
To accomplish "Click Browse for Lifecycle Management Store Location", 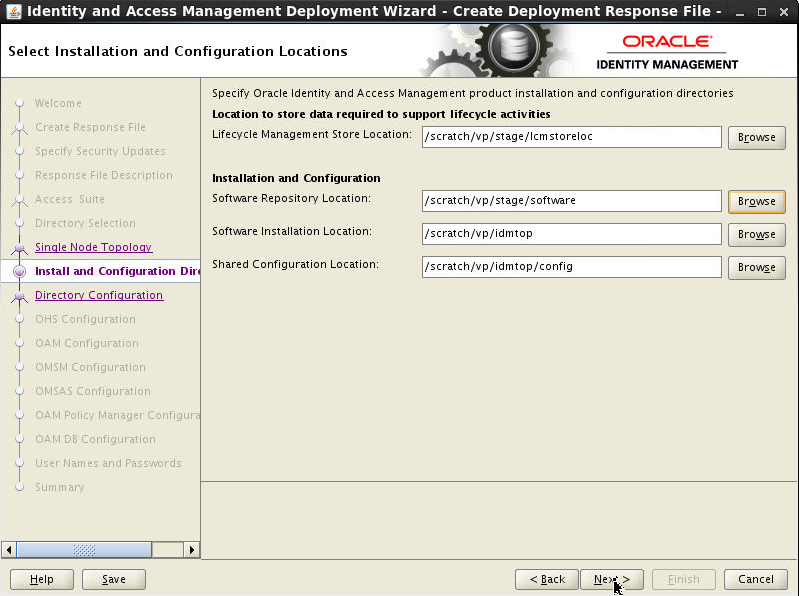I will coord(756,138).
